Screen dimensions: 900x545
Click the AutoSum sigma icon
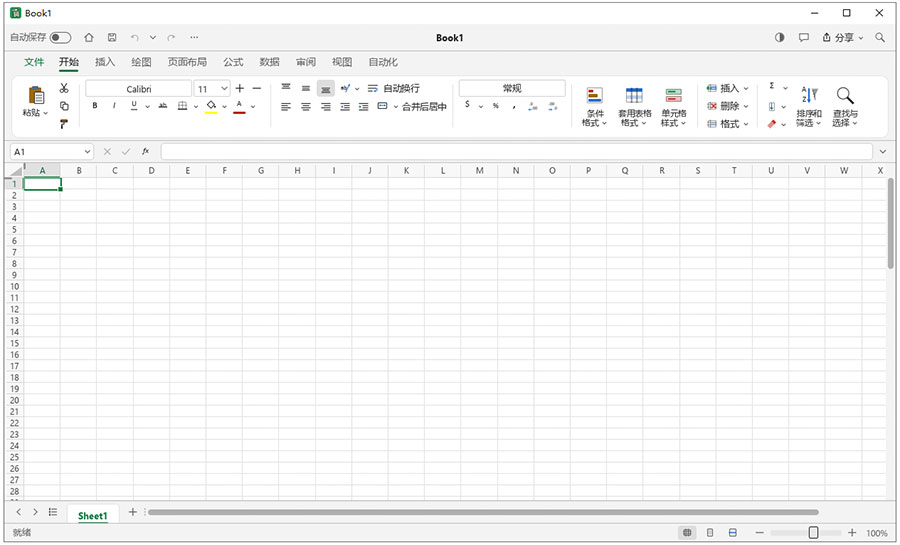pos(772,87)
